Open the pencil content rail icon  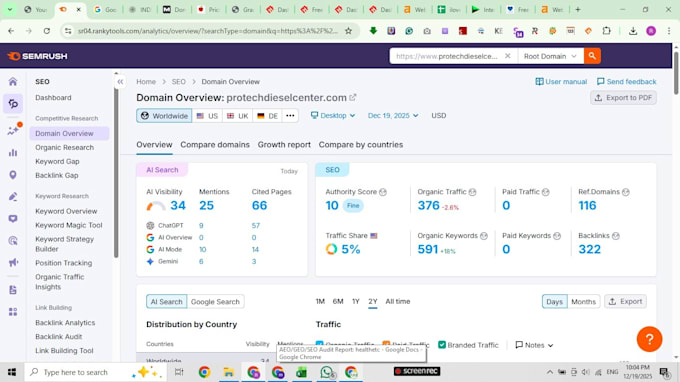[13, 197]
